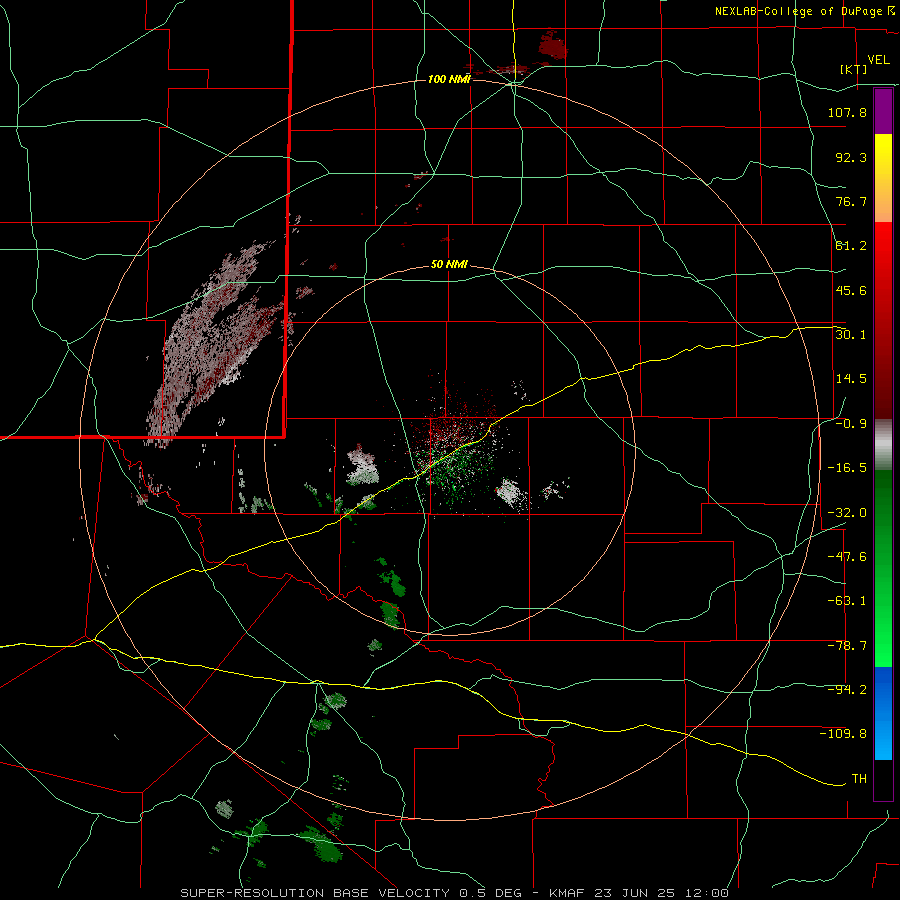Click the -16.5 velocity scale value
This screenshot has width=900, height=900.
847,468
